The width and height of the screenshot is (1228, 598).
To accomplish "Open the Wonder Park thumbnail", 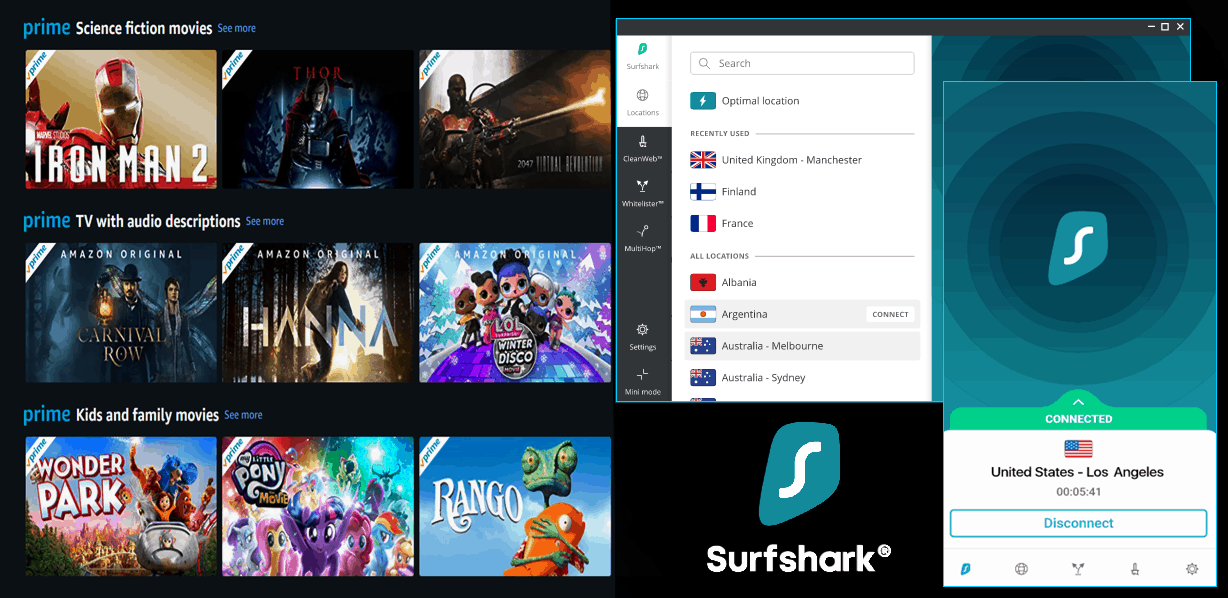I will click(121, 506).
